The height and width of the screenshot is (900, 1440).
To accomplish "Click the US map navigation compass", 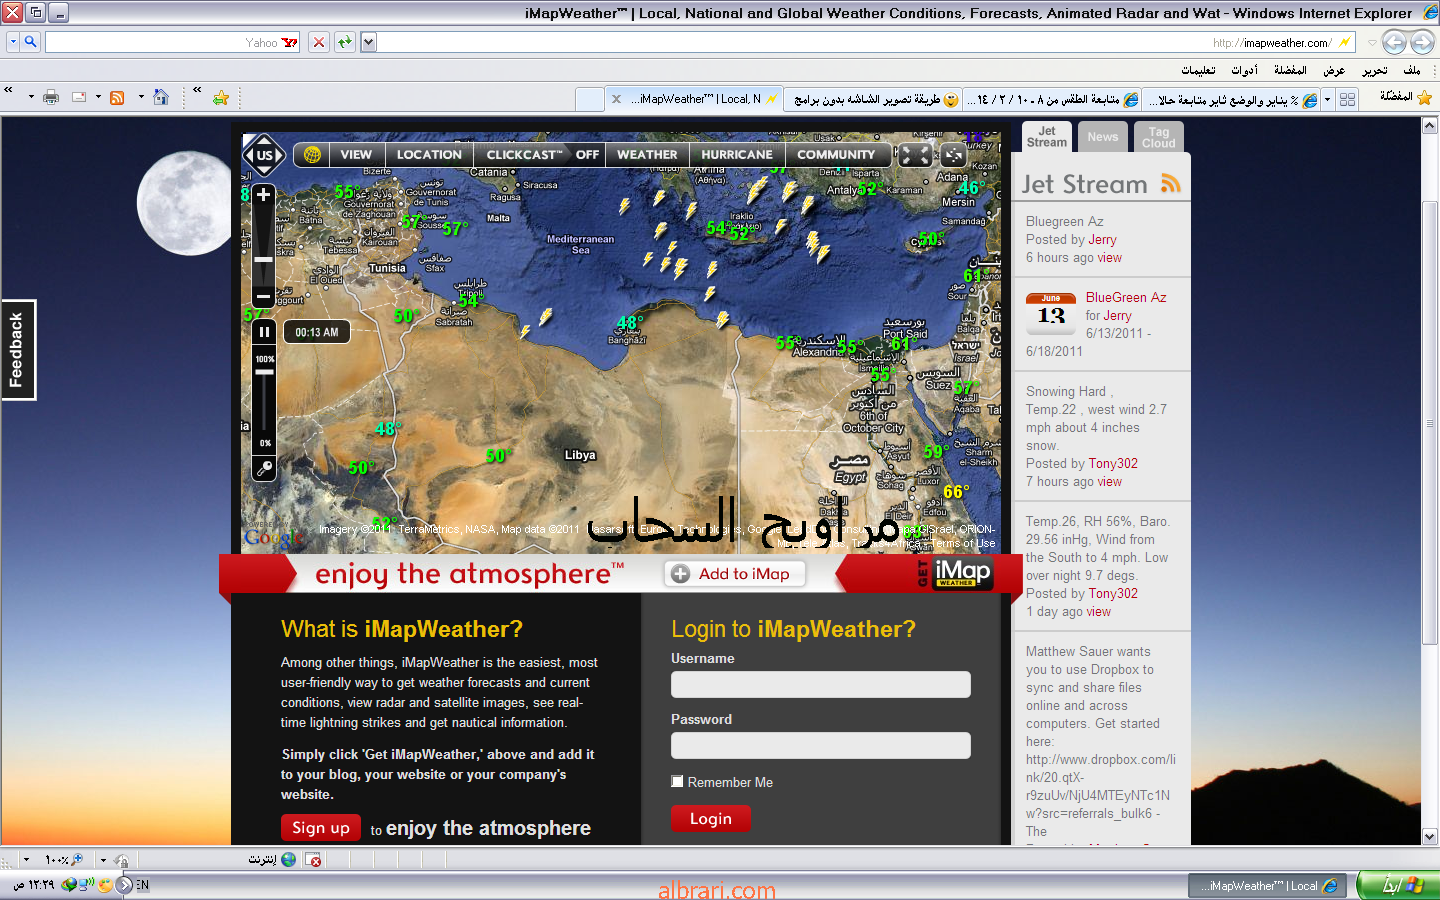I will [264, 155].
